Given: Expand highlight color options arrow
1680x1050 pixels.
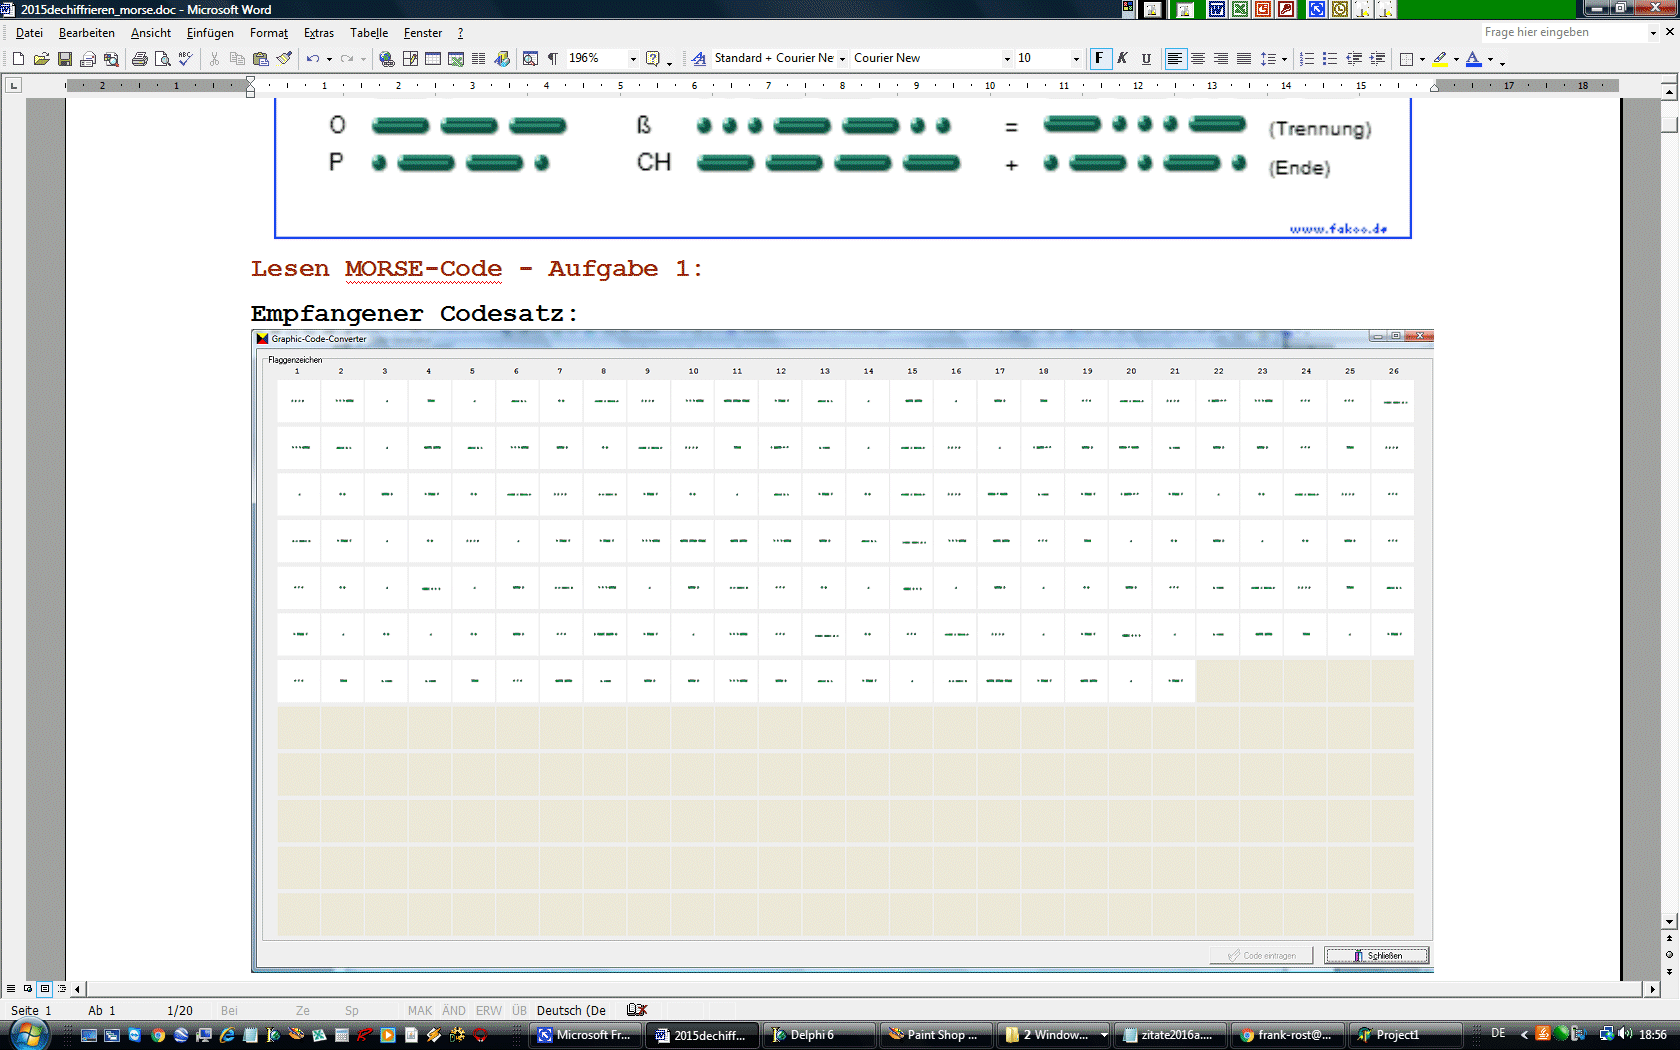Looking at the screenshot, I should [x=1456, y=59].
